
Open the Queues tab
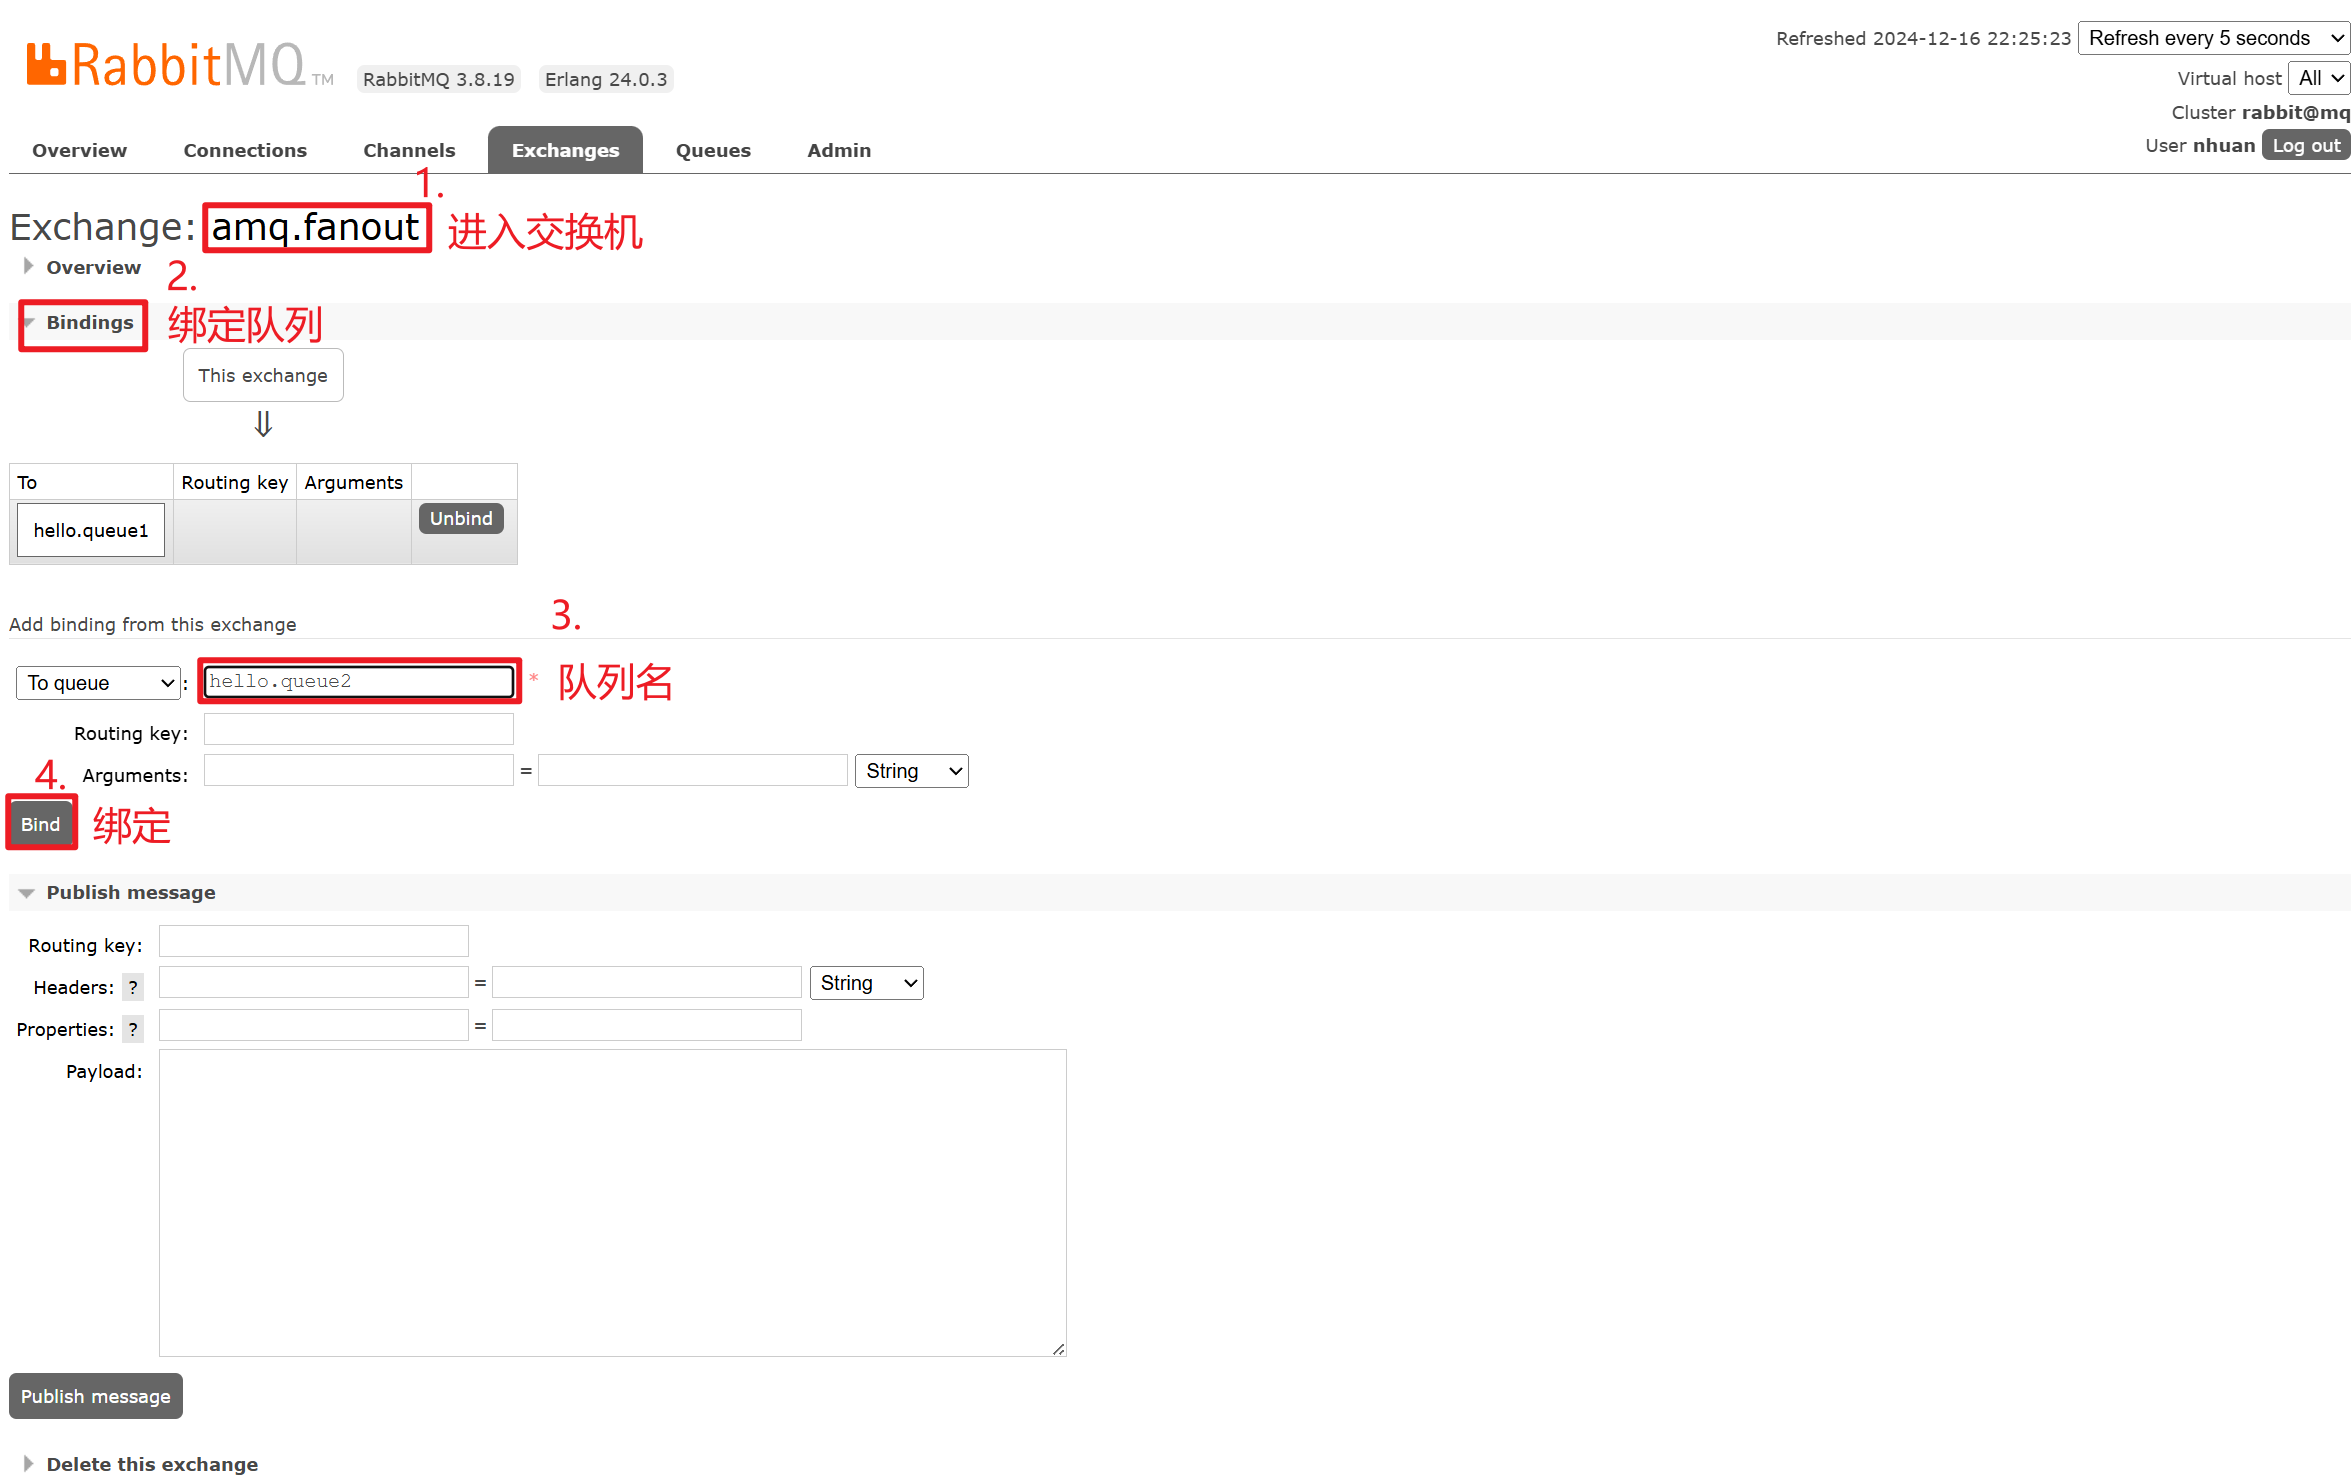713,150
